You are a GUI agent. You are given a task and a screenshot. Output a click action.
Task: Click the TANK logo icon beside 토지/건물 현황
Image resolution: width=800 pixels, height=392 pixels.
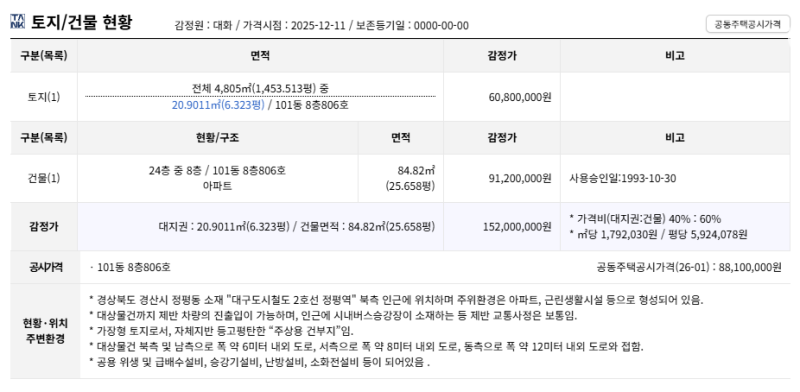pyautogui.click(x=17, y=21)
